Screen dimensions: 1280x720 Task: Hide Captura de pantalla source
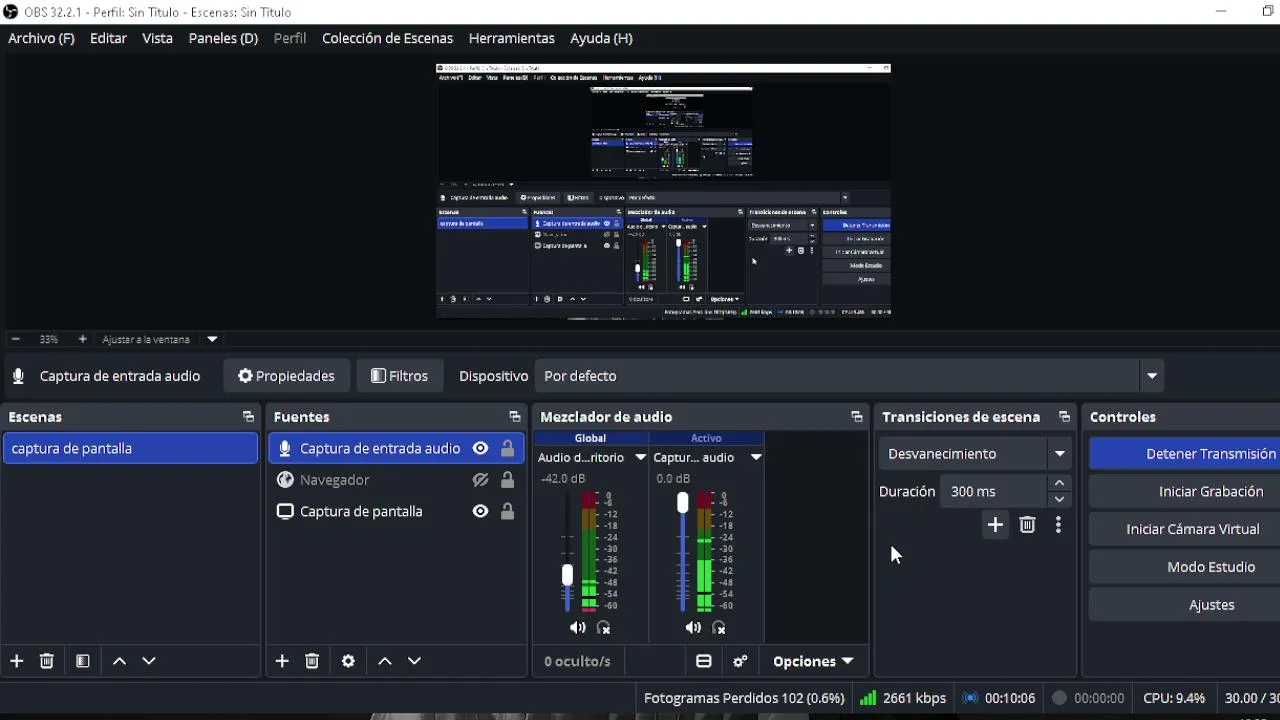tap(480, 511)
